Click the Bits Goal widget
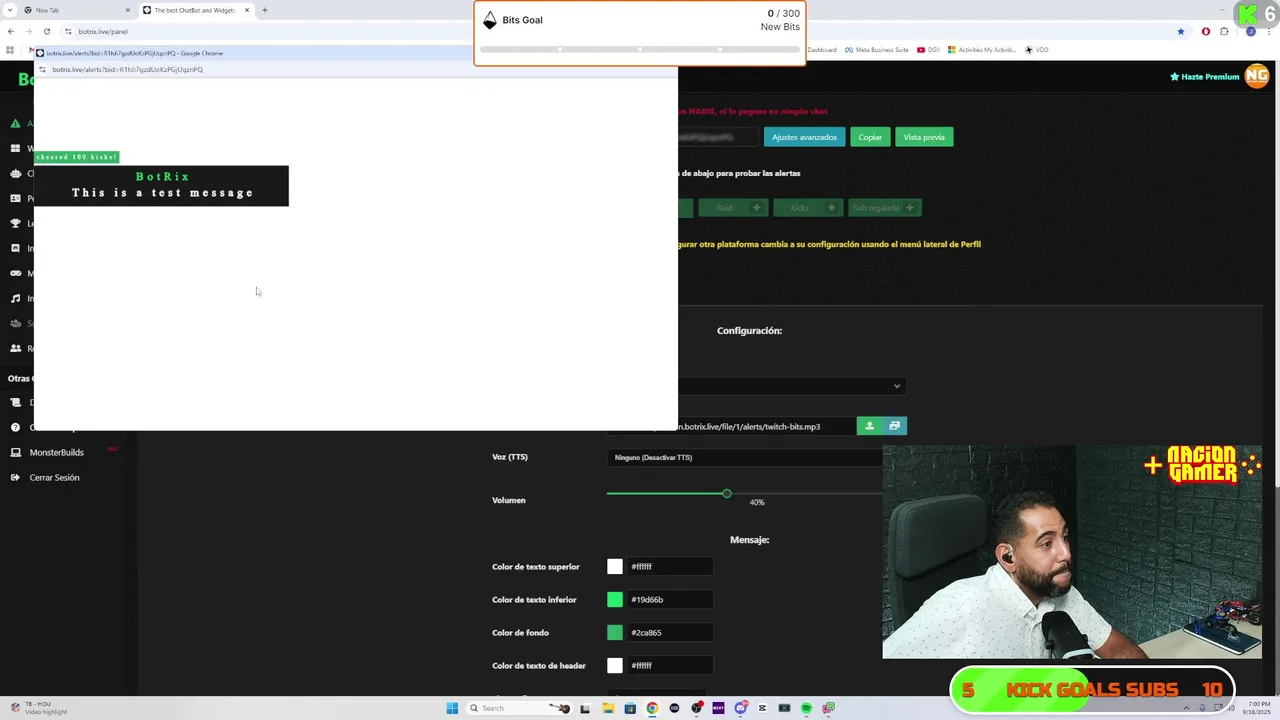This screenshot has height=720, width=1280. (640, 33)
